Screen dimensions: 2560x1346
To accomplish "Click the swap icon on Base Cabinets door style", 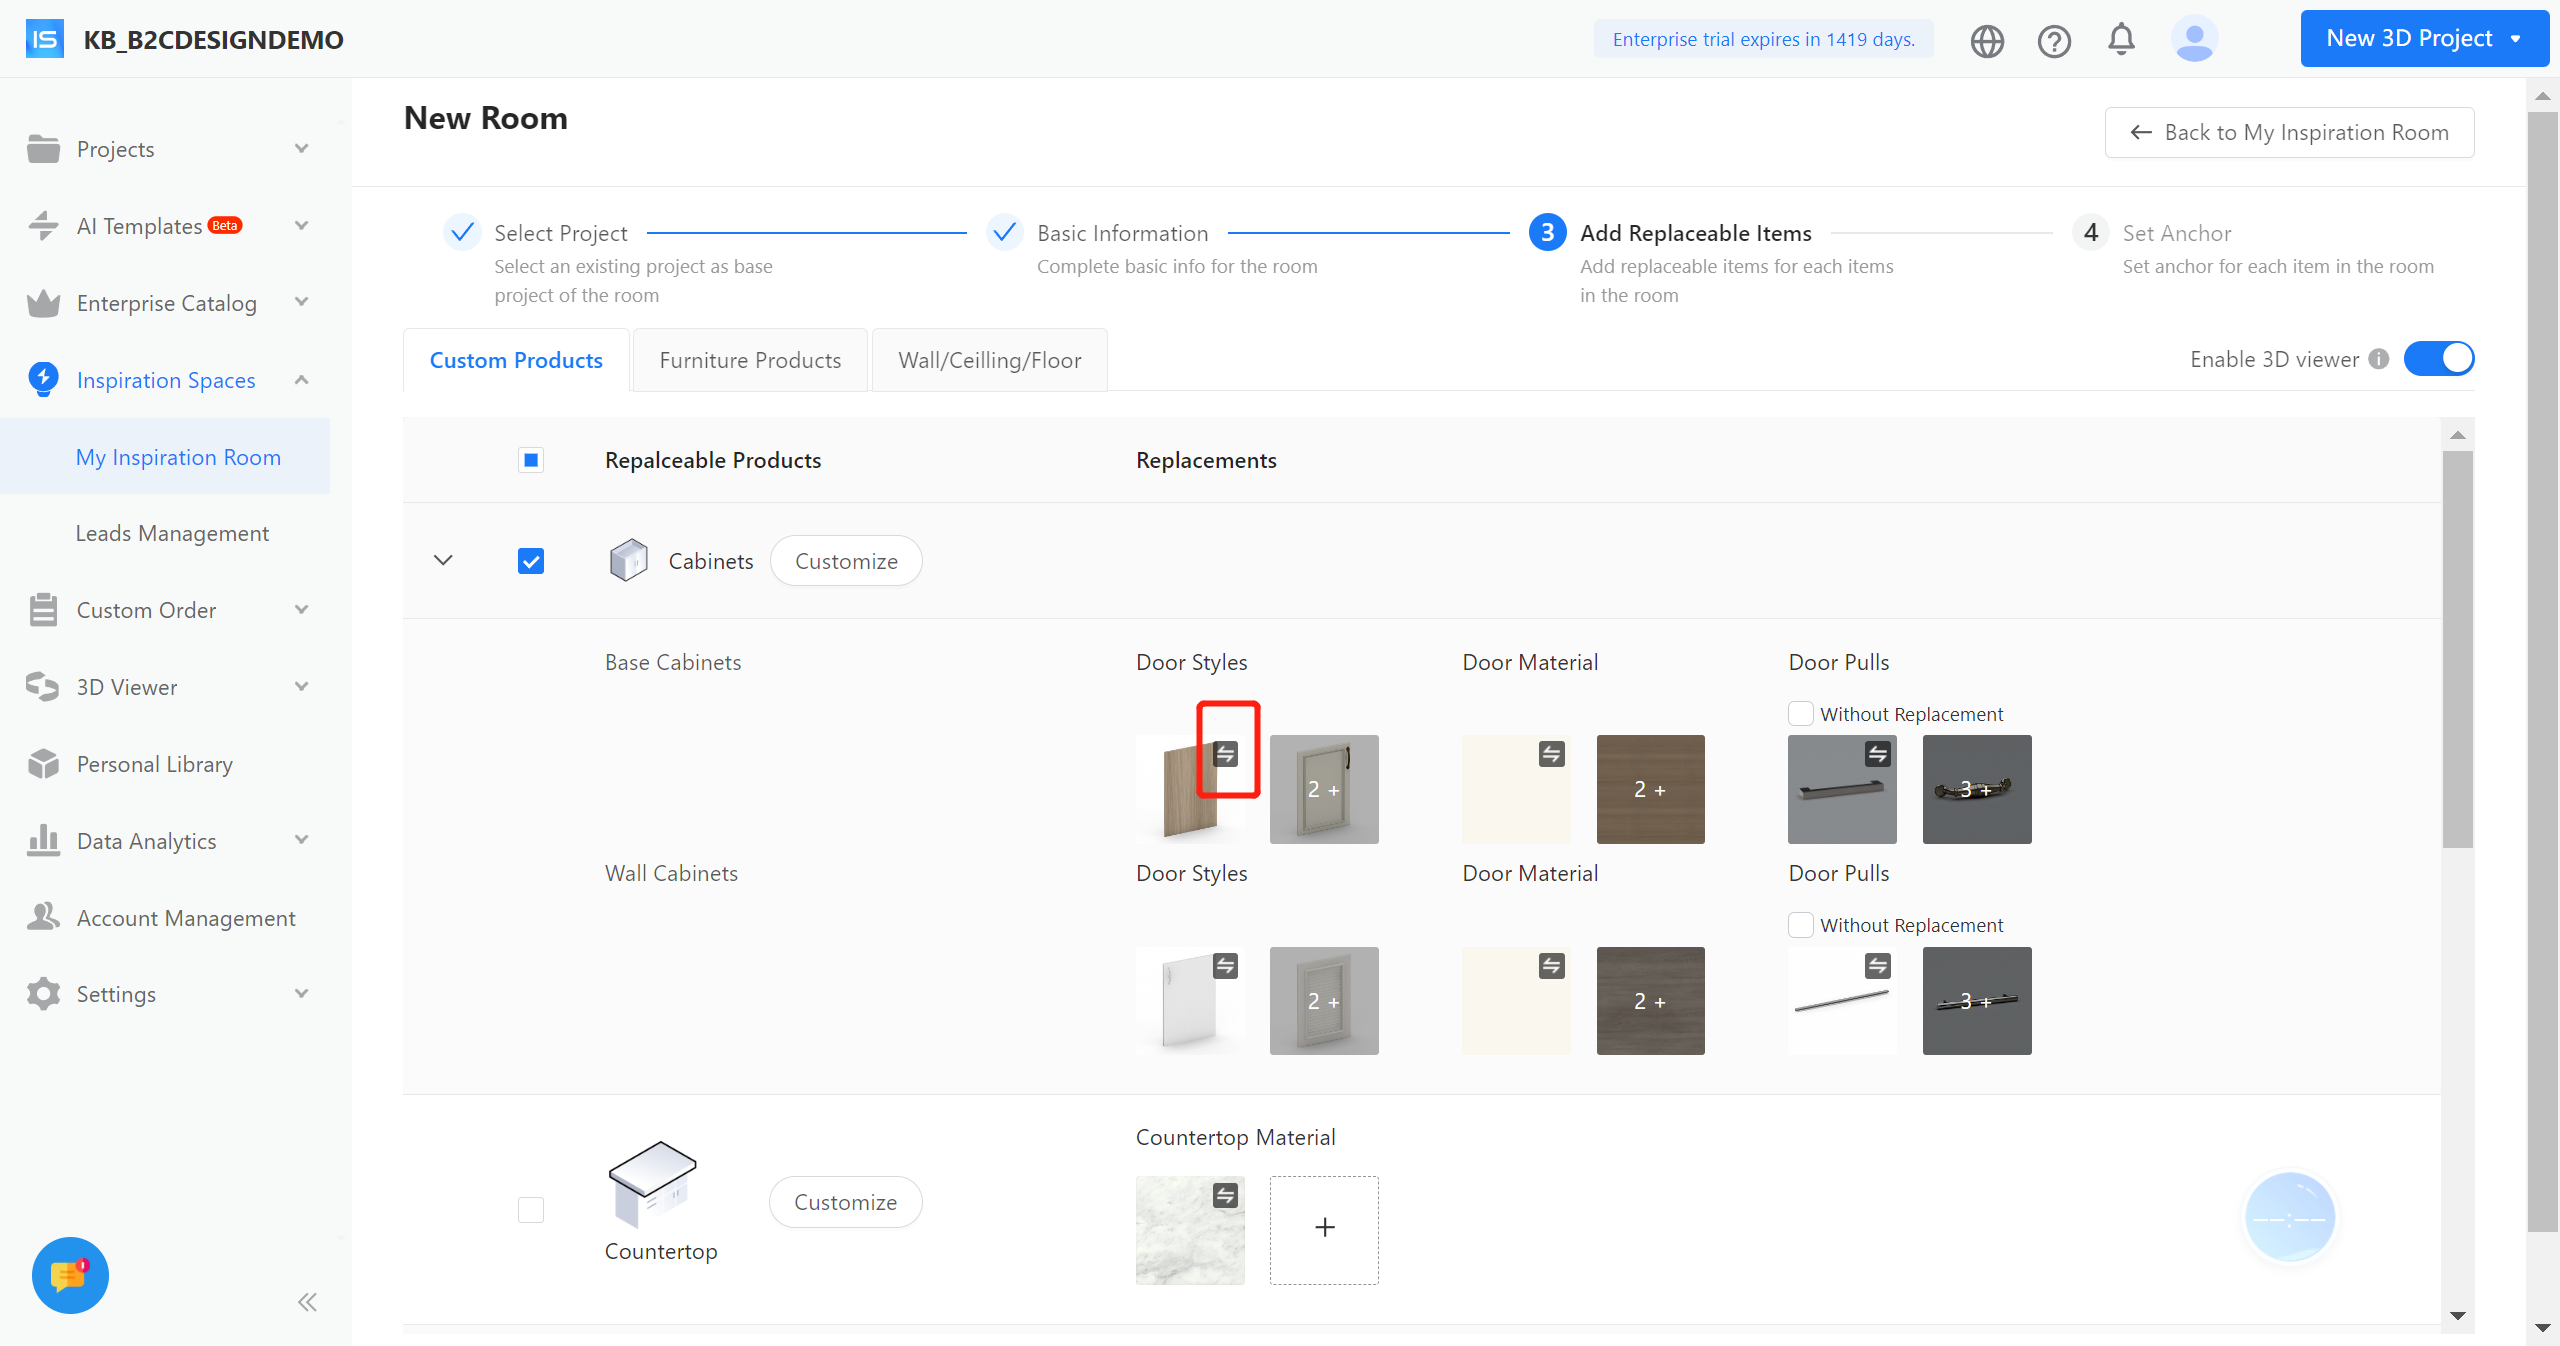I will point(1226,754).
